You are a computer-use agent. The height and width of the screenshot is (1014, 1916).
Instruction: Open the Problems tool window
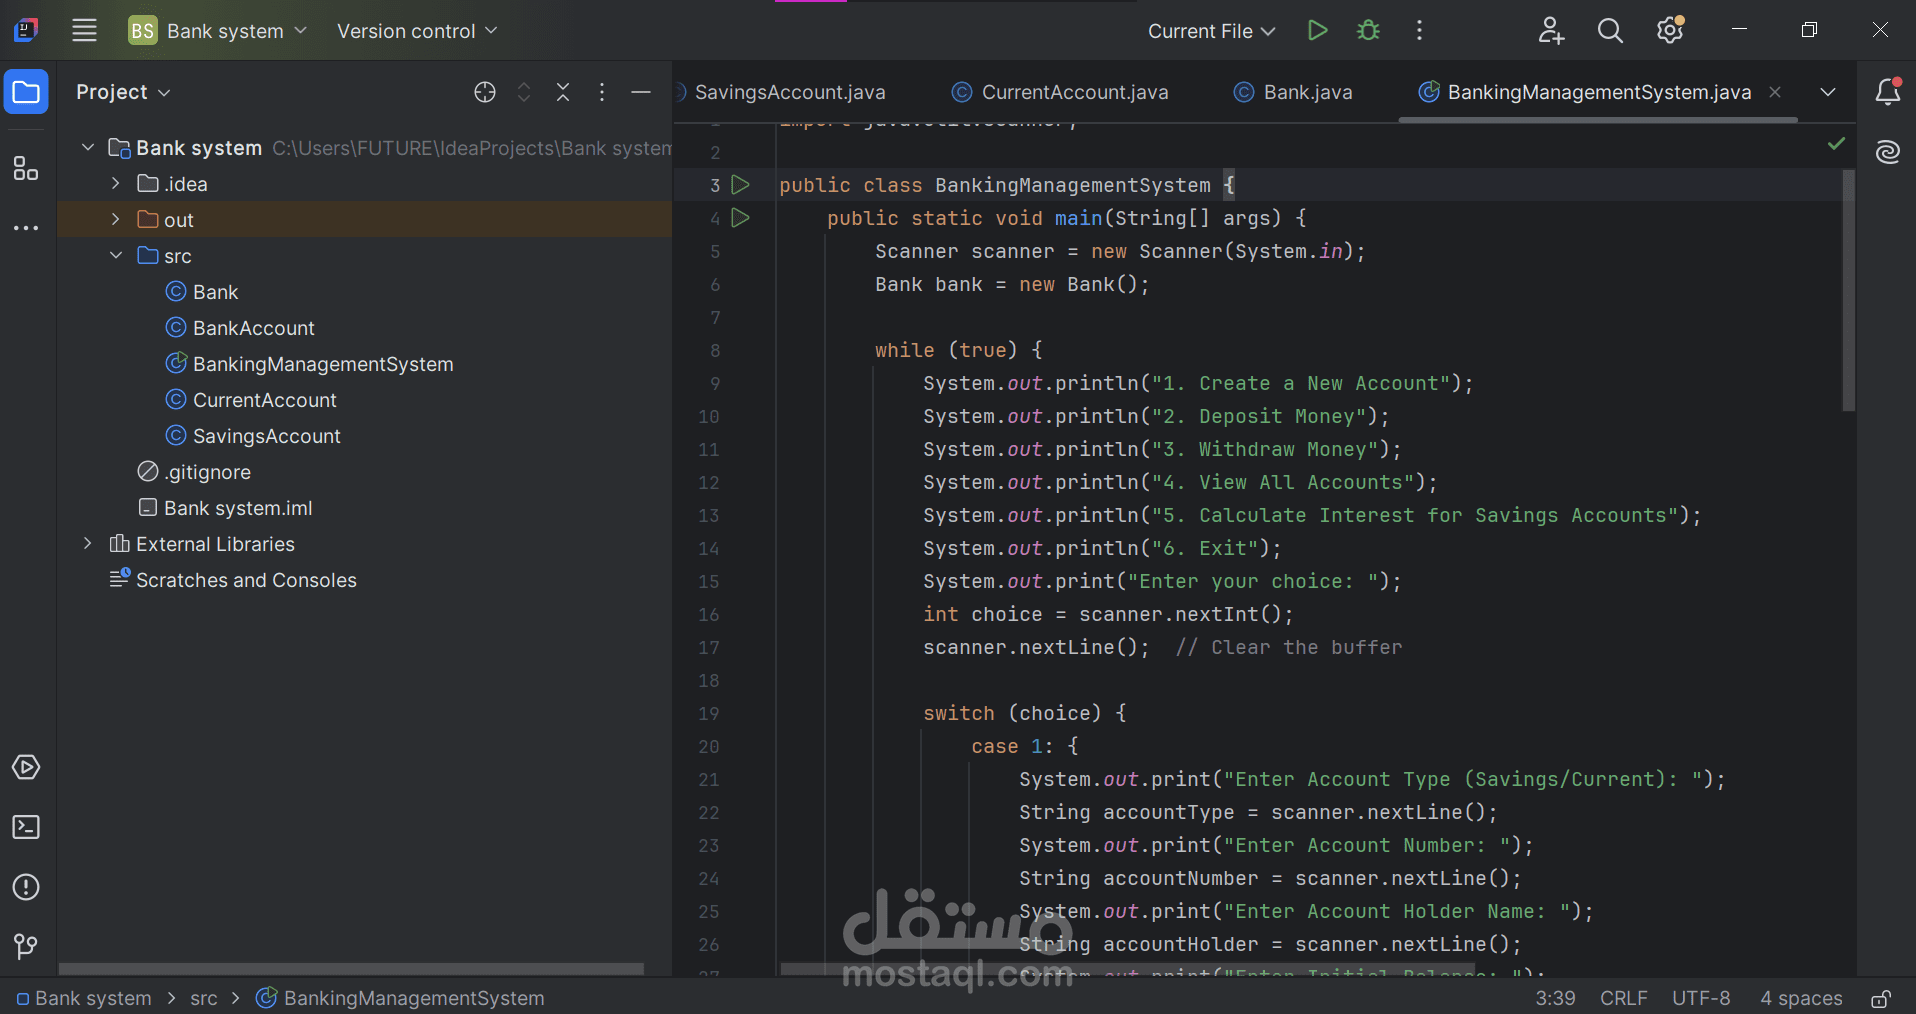[x=26, y=887]
